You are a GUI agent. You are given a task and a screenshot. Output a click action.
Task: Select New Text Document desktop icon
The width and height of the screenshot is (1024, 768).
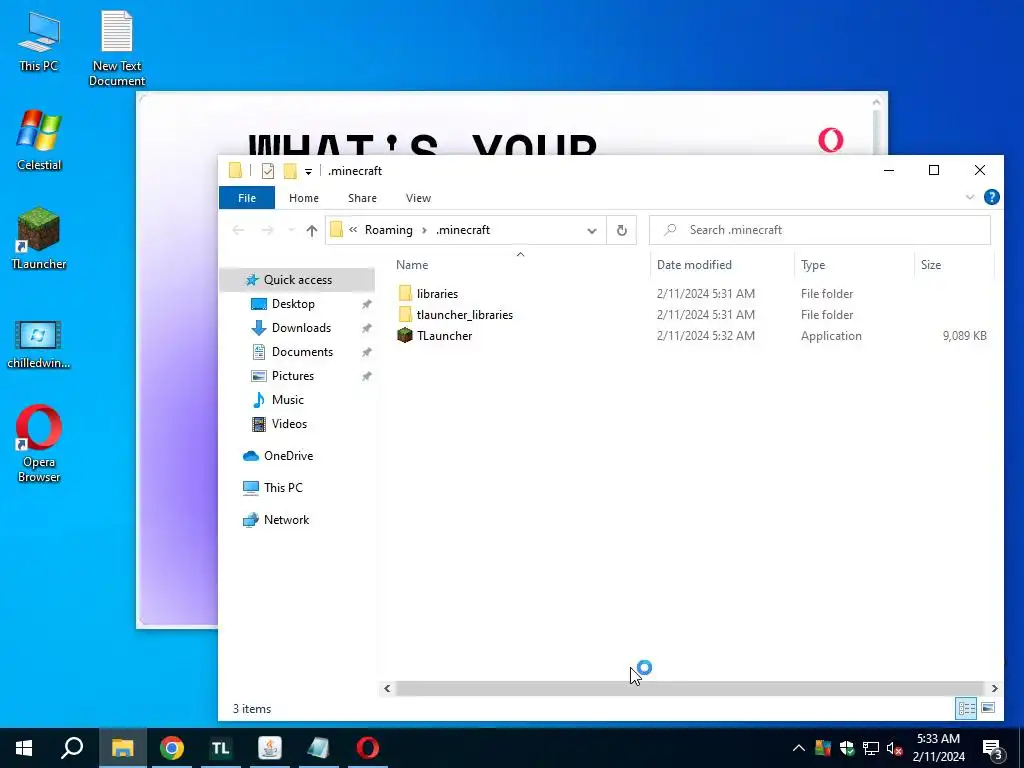117,48
